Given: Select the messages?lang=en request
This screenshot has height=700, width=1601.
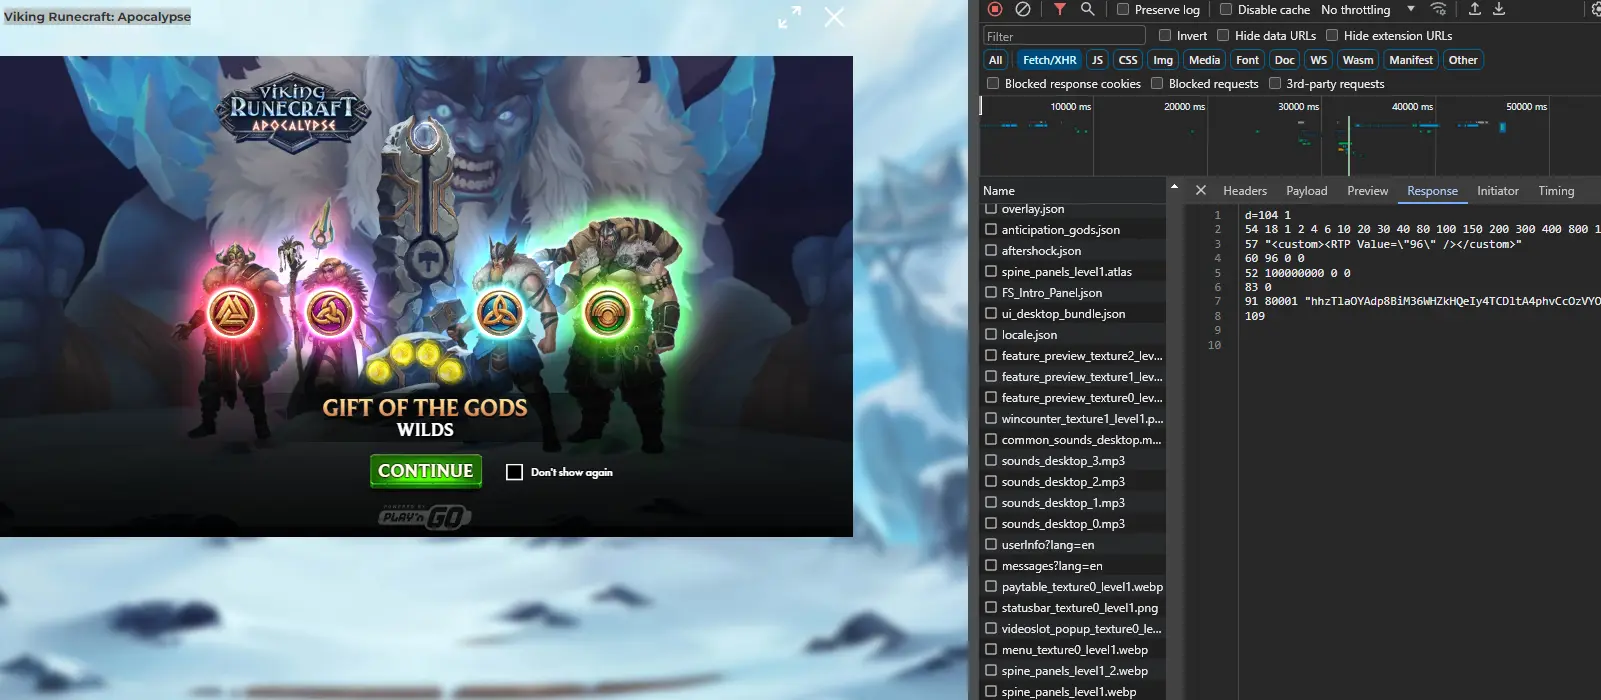Looking at the screenshot, I should click(x=1073, y=566).
